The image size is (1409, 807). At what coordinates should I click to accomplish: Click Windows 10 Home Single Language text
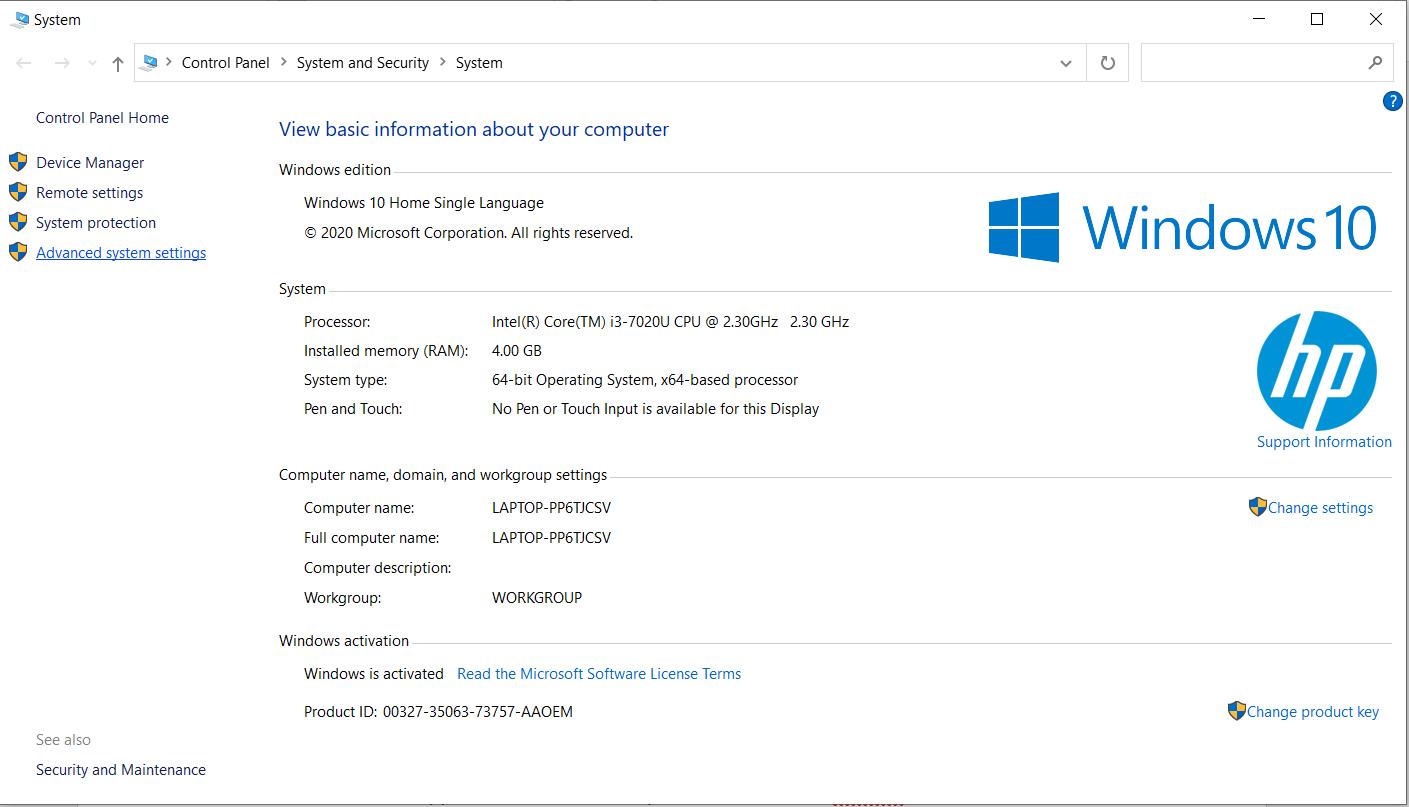424,203
